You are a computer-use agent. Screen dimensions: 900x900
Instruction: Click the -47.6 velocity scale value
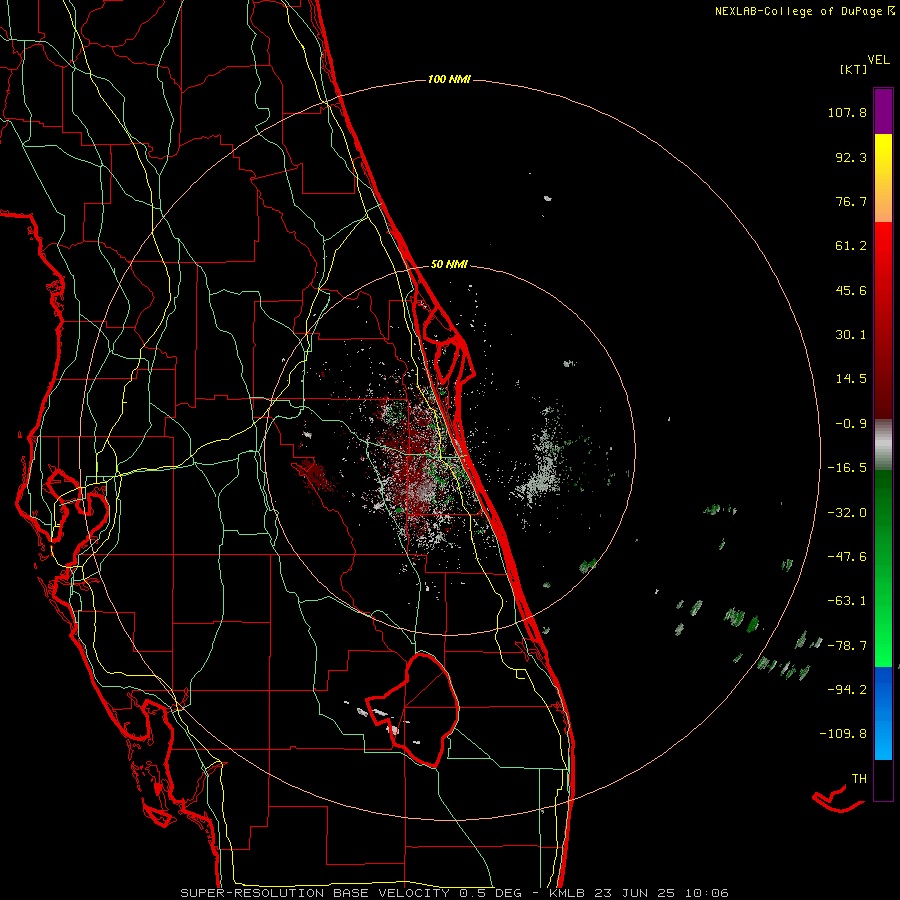pyautogui.click(x=847, y=557)
